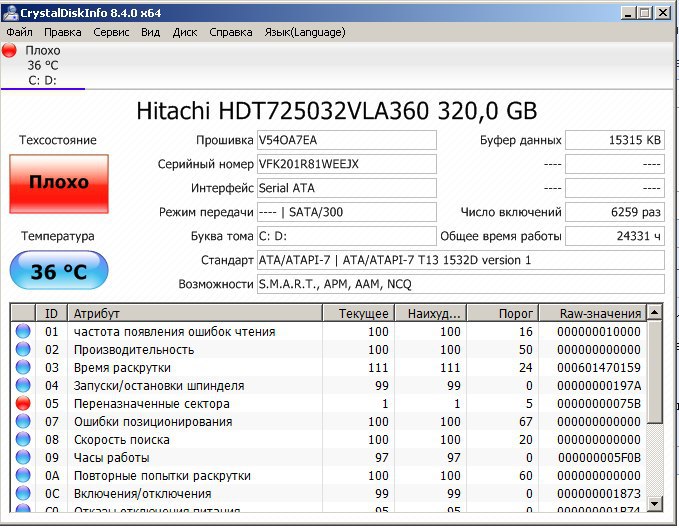
Task: Click the blue status icon for attribute 02
Action: 23,350
